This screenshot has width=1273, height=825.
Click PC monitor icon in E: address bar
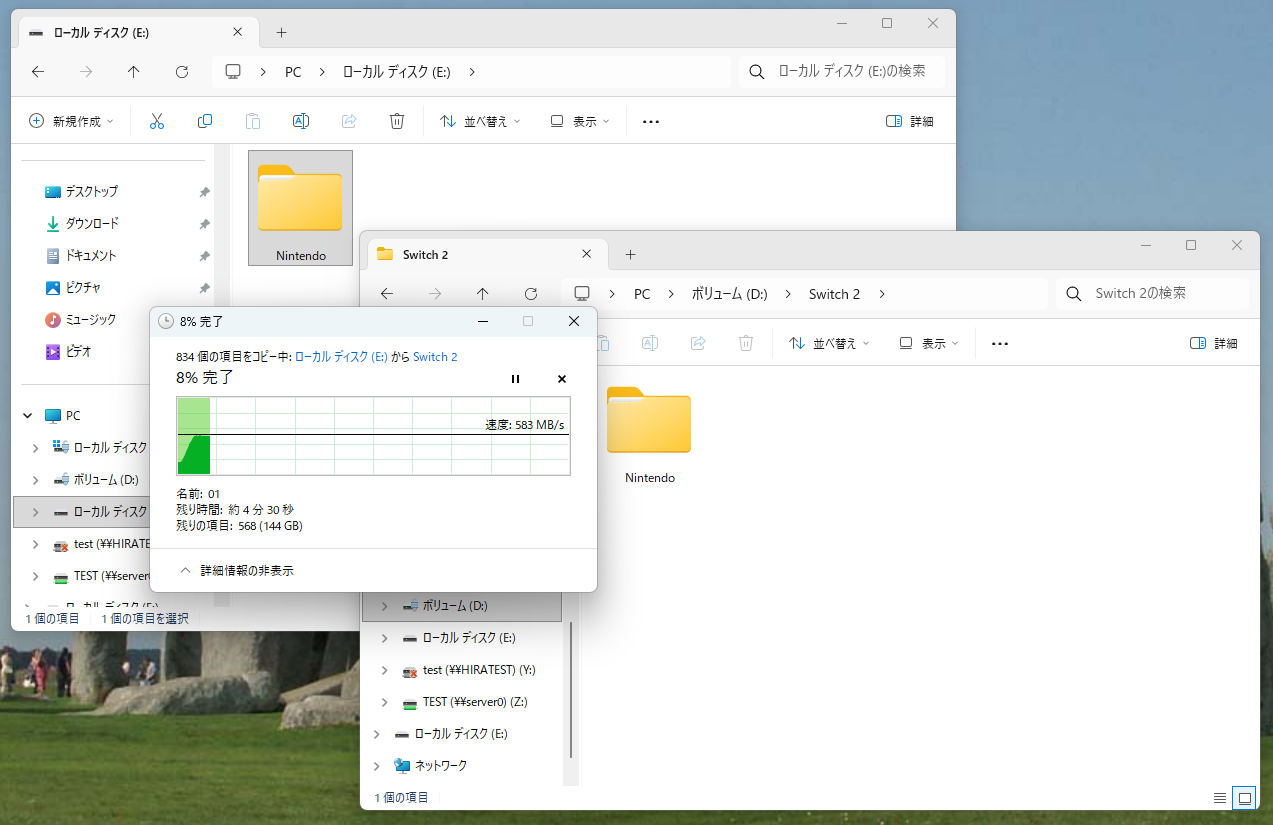coord(234,72)
